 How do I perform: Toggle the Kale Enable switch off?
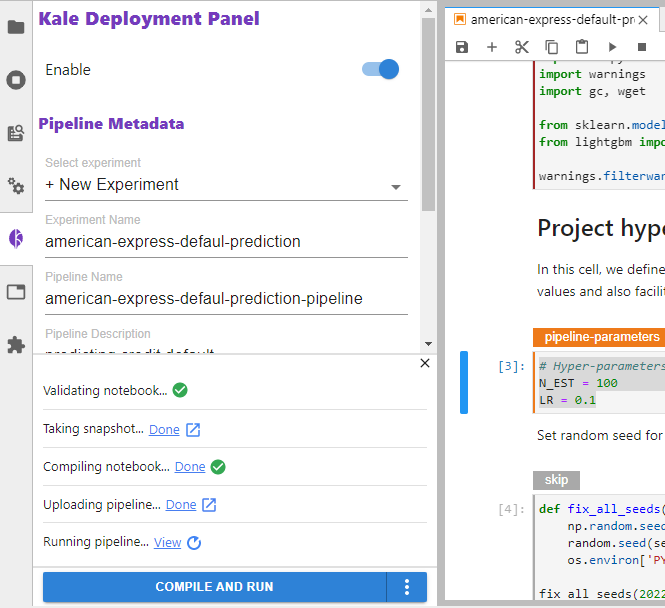point(380,69)
